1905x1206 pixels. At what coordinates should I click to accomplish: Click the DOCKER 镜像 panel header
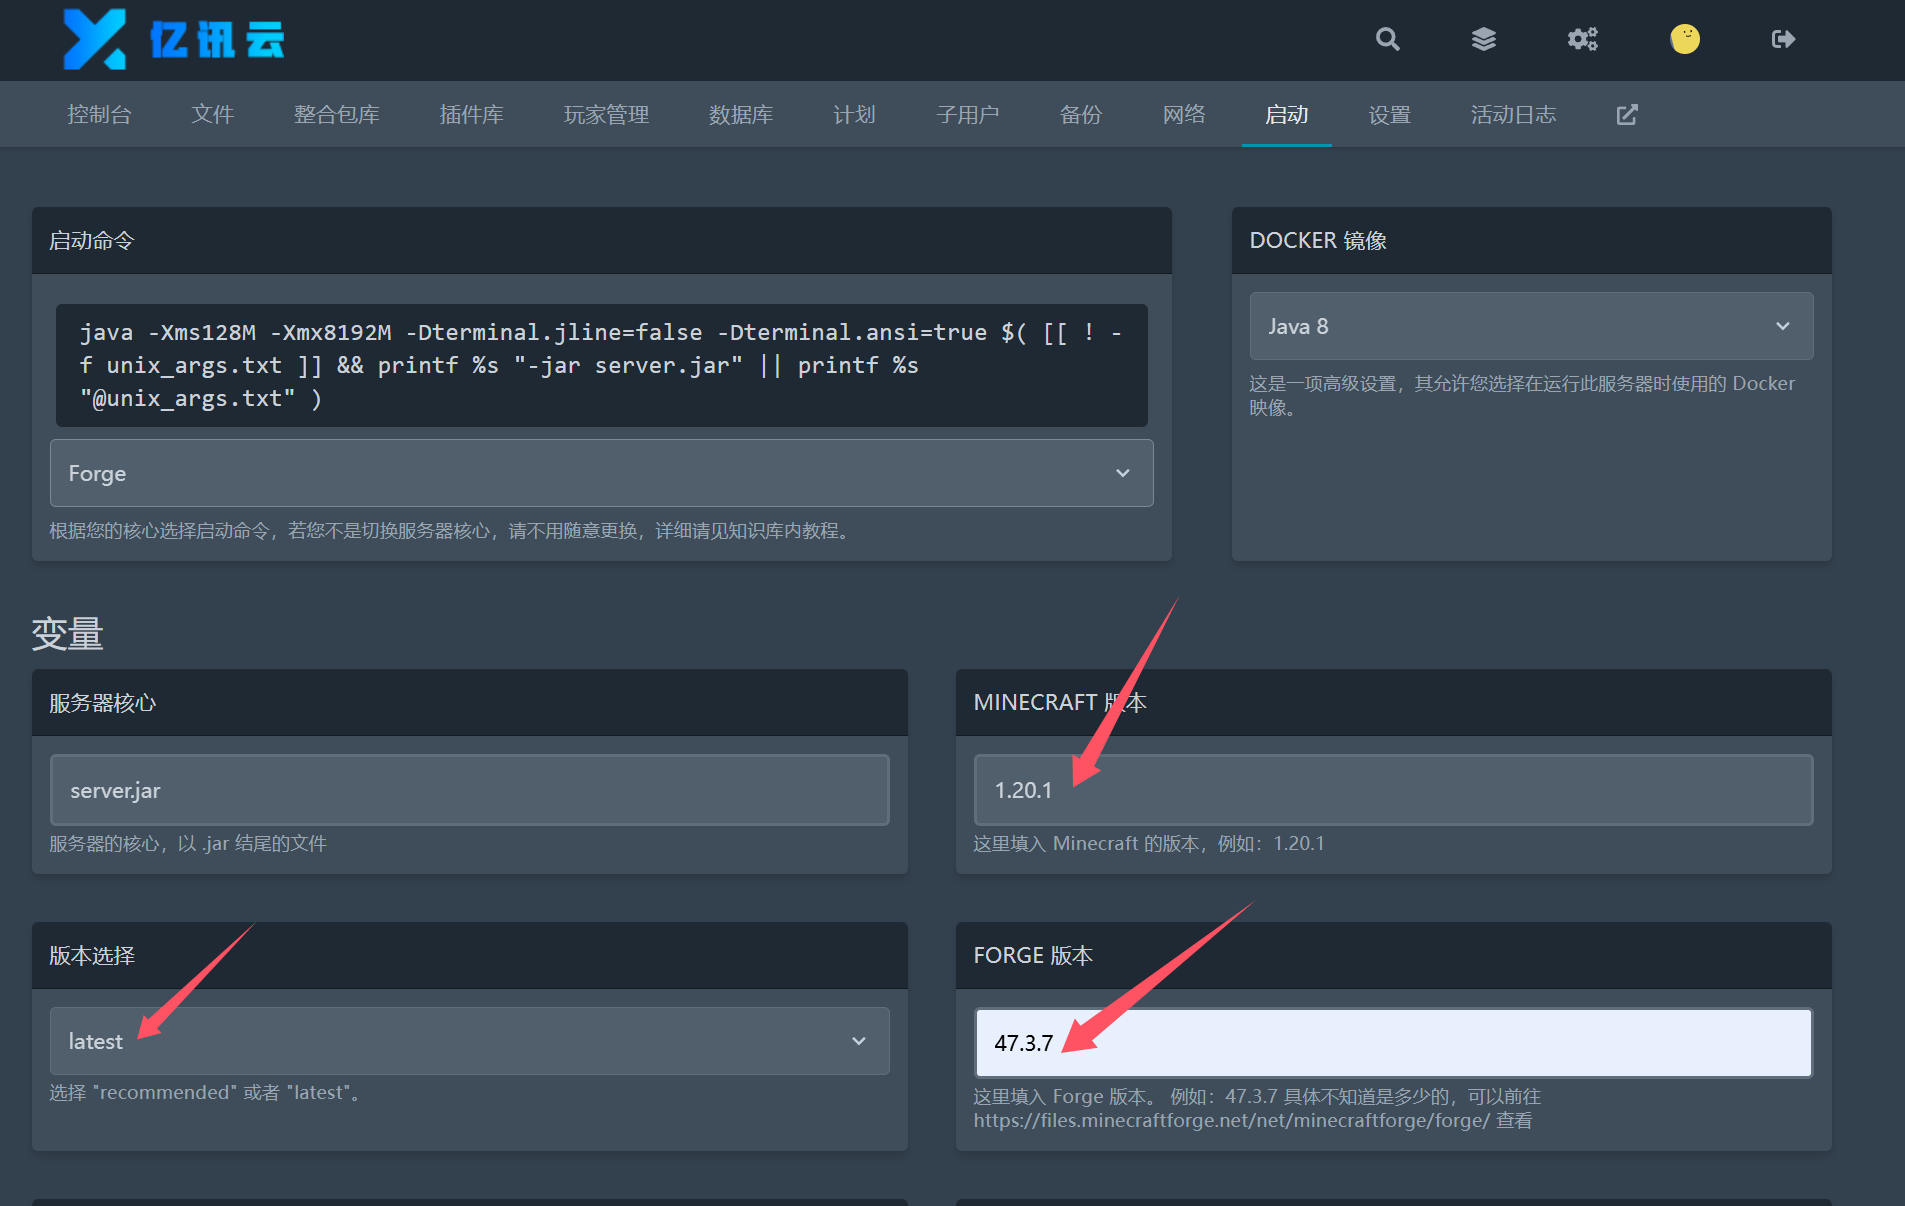[1531, 240]
